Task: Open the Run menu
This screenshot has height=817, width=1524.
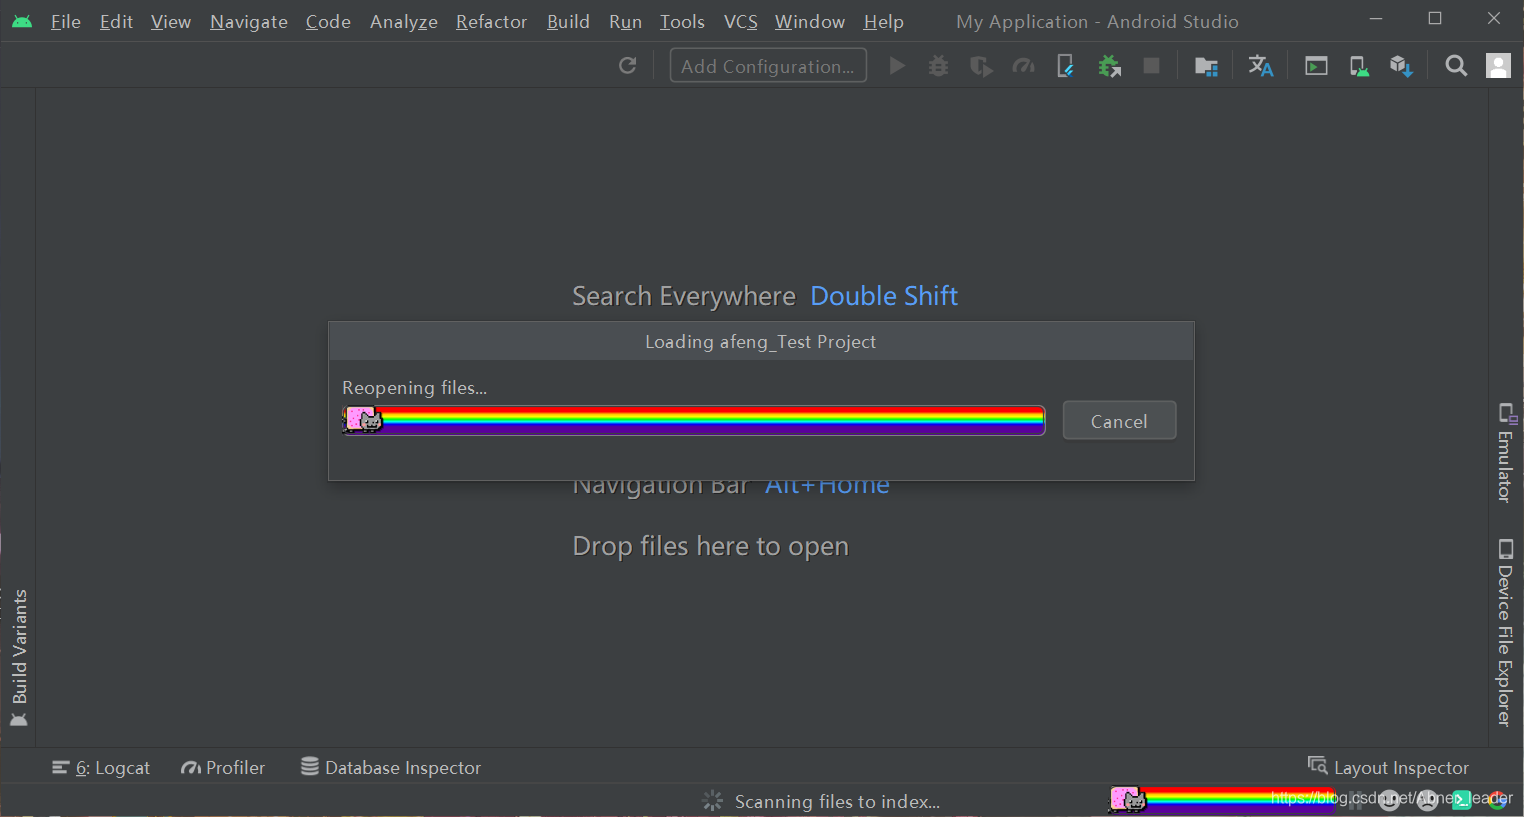Action: pyautogui.click(x=625, y=21)
